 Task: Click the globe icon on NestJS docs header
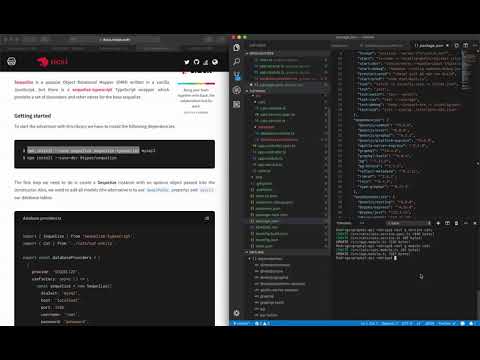click(x=215, y=62)
